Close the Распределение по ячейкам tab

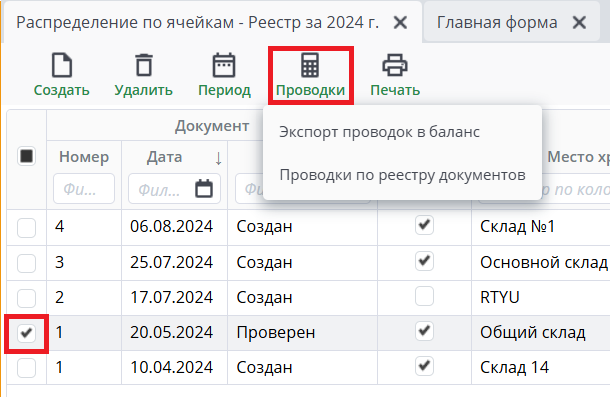coord(401,23)
